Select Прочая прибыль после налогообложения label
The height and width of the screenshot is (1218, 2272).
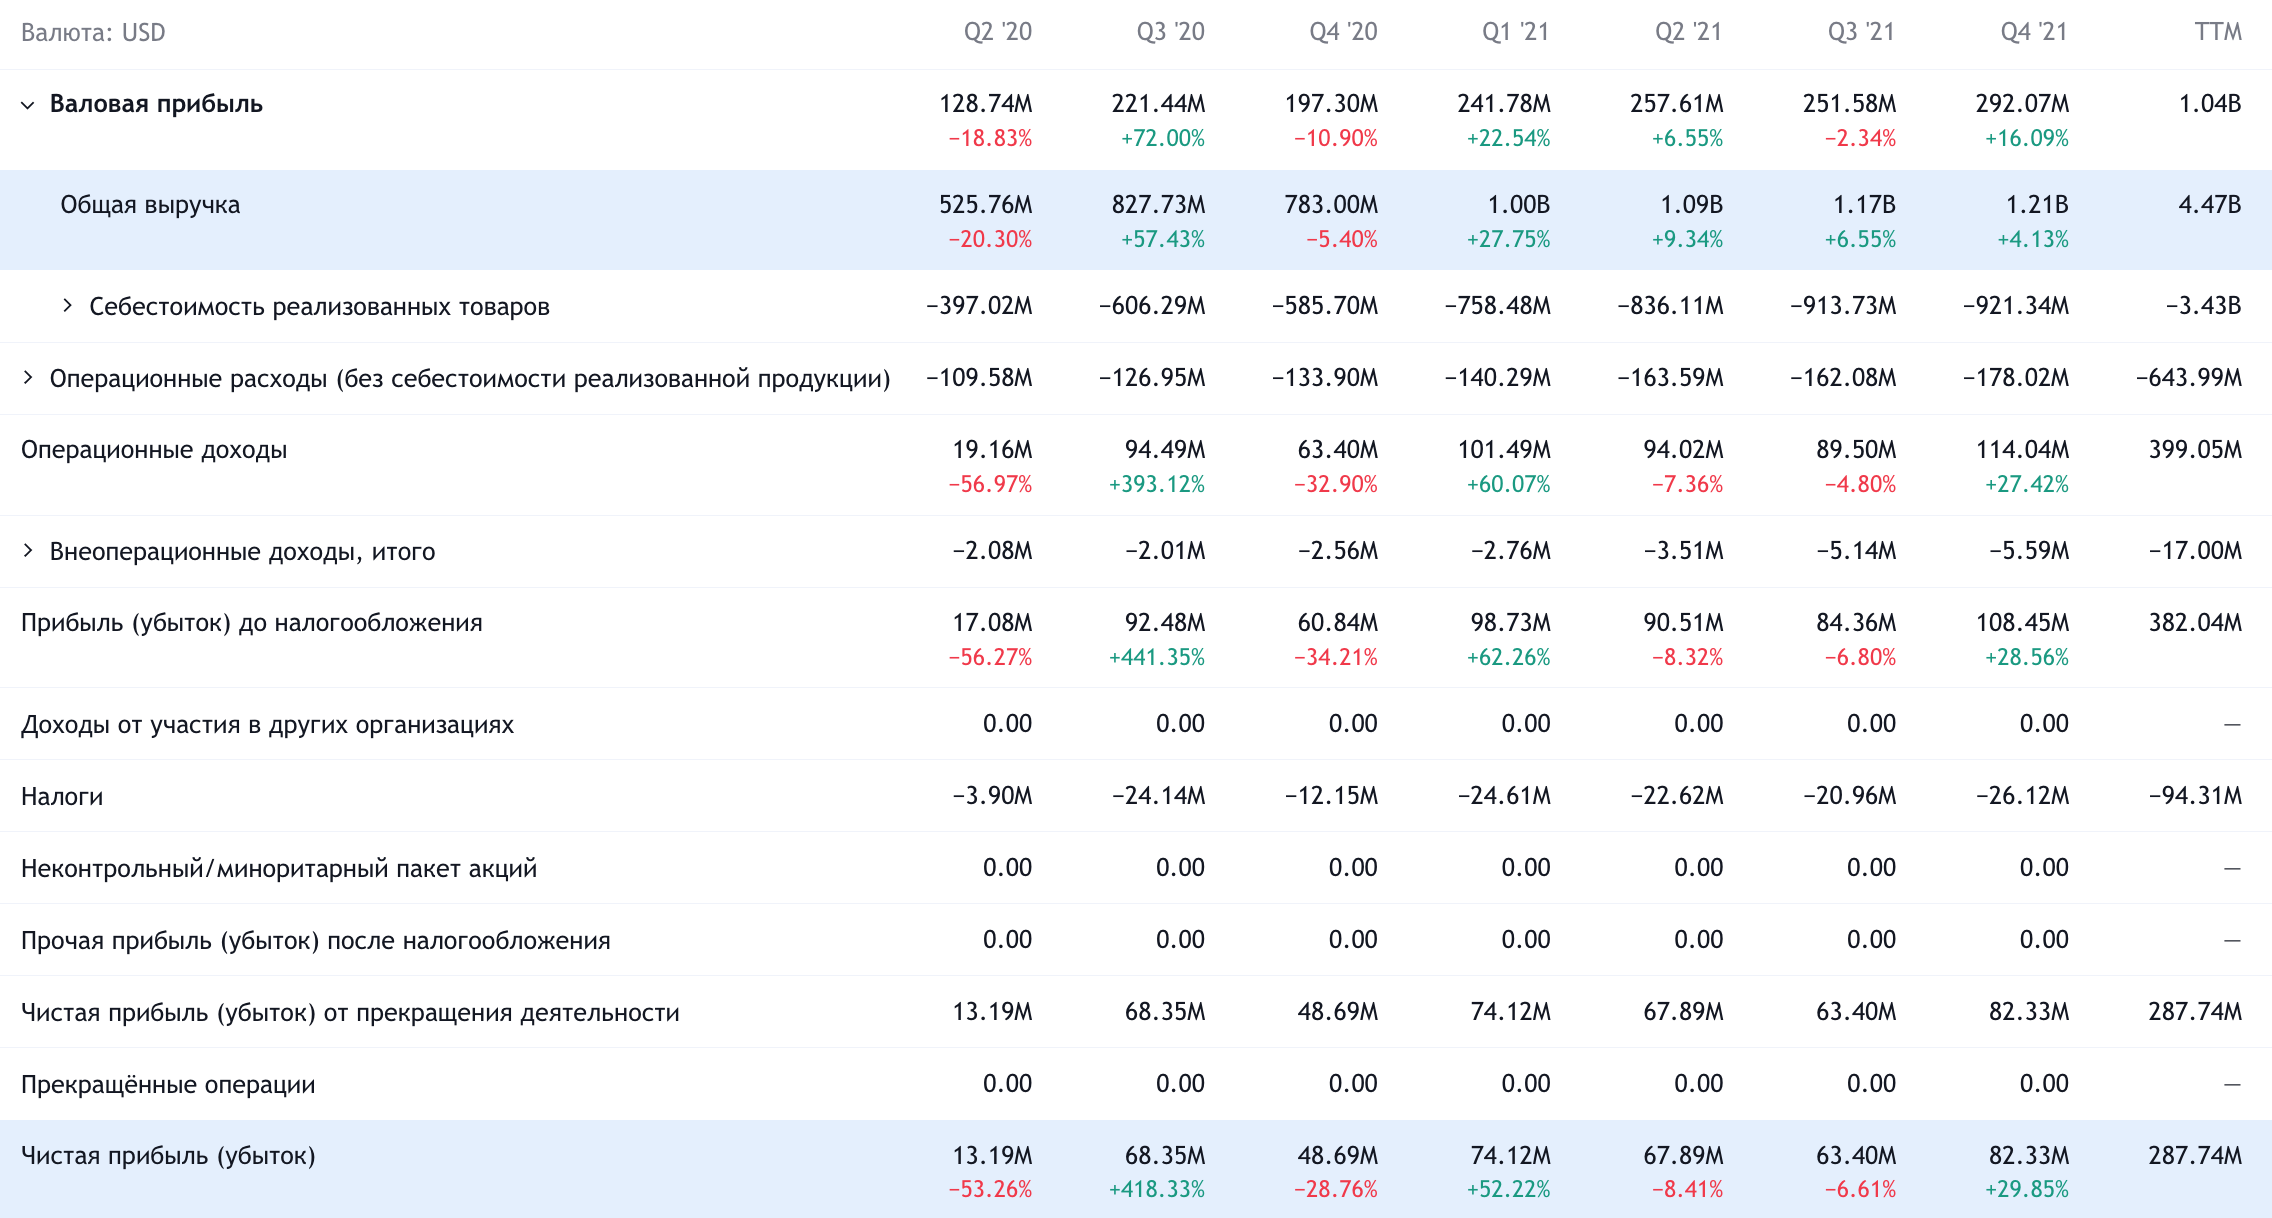tap(315, 941)
